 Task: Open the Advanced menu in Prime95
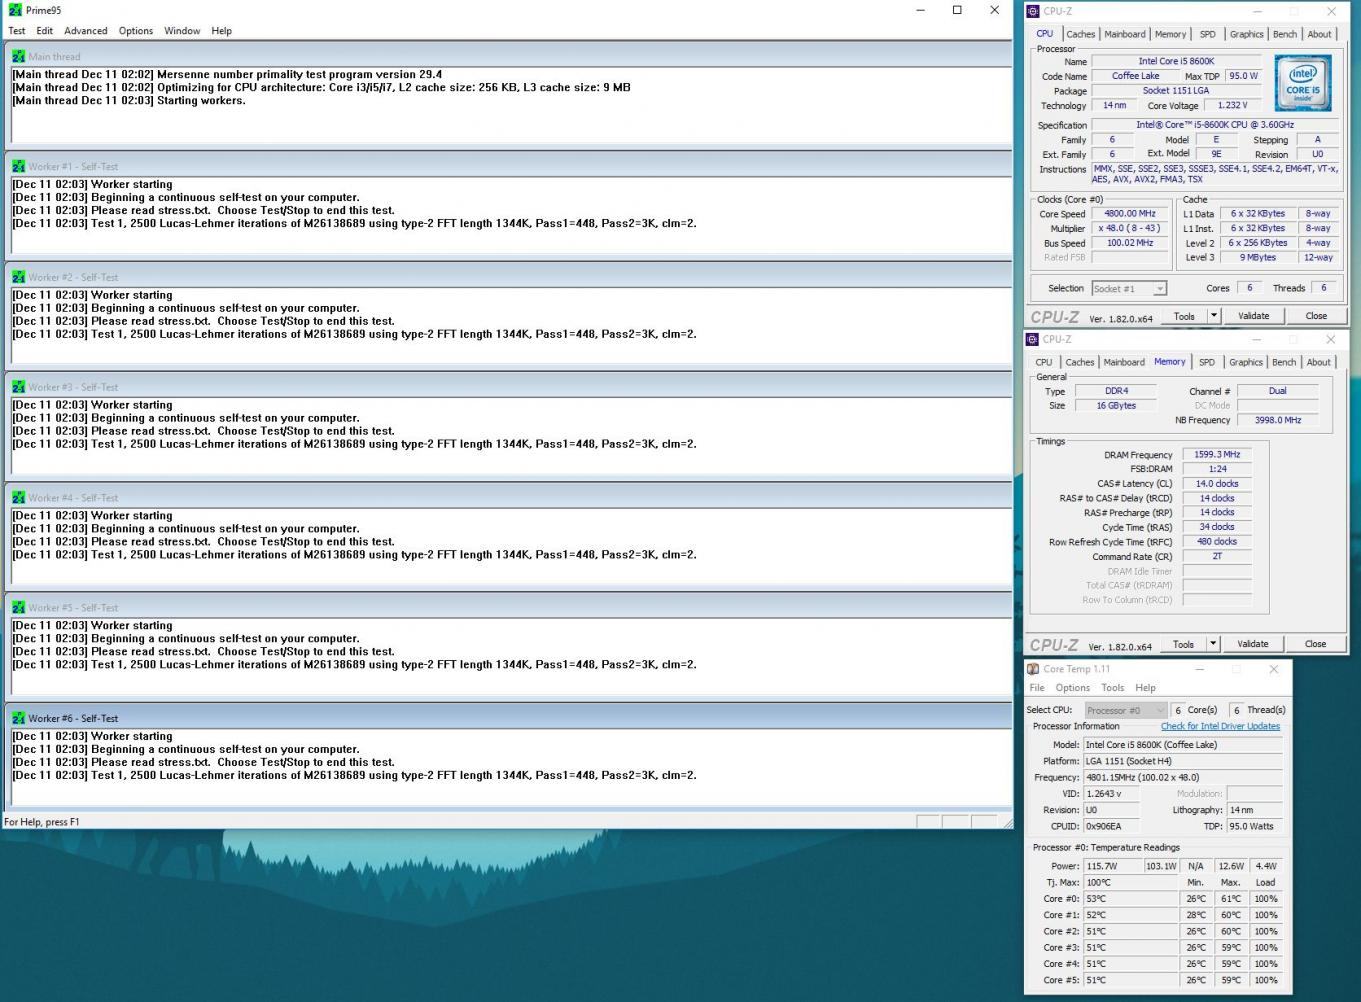coord(86,31)
